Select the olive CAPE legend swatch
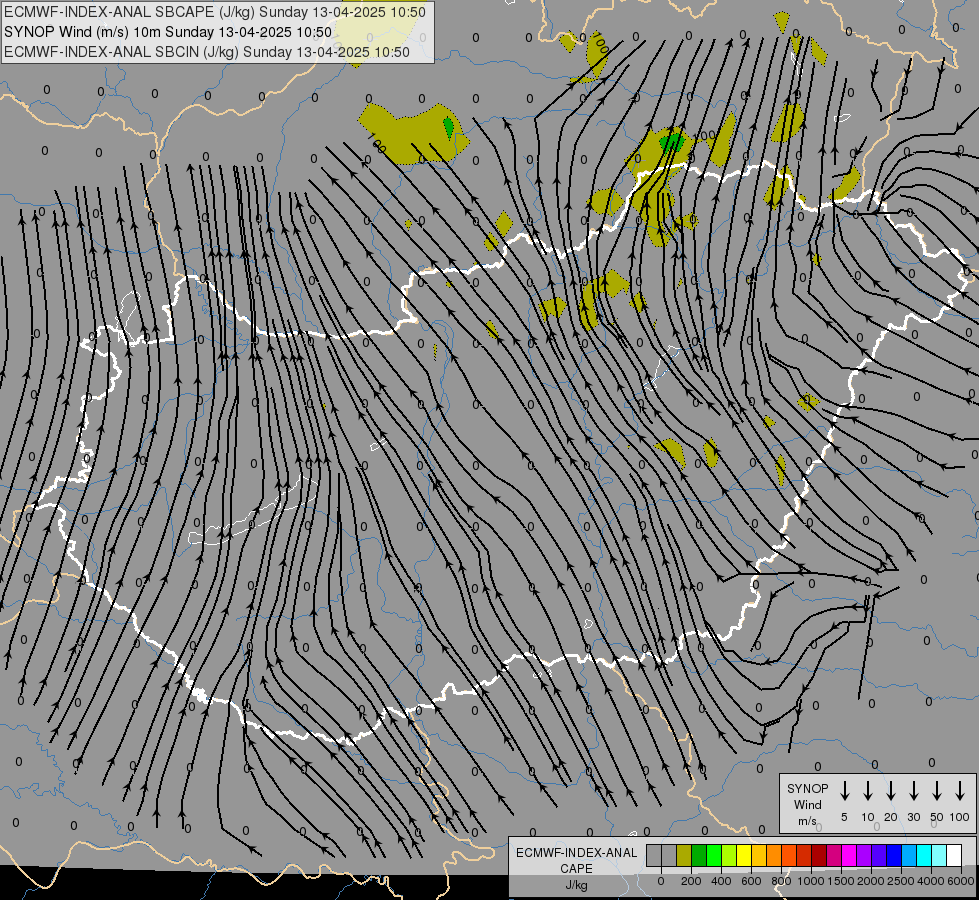The image size is (979, 900). (684, 856)
